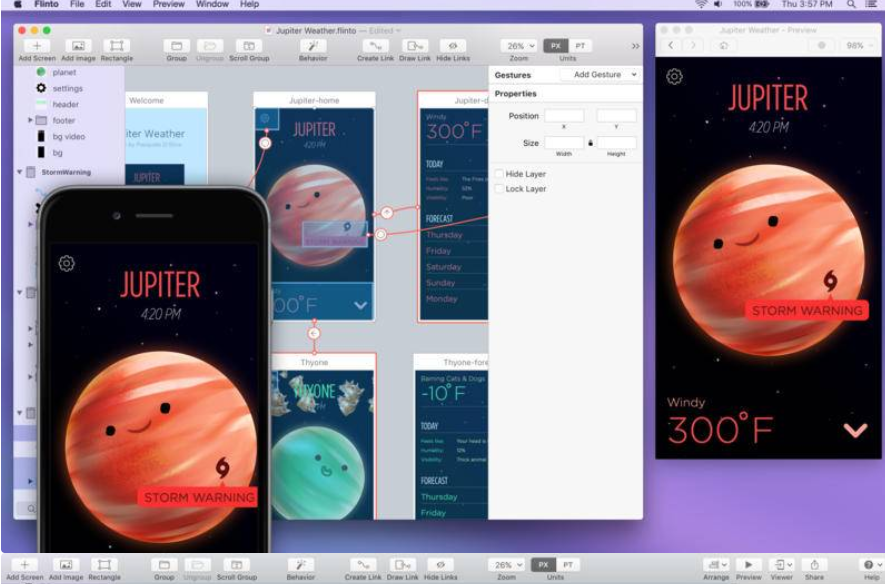Select the Jupiter-home screen title on the canvas
The width and height of the screenshot is (885, 584).
point(314,100)
